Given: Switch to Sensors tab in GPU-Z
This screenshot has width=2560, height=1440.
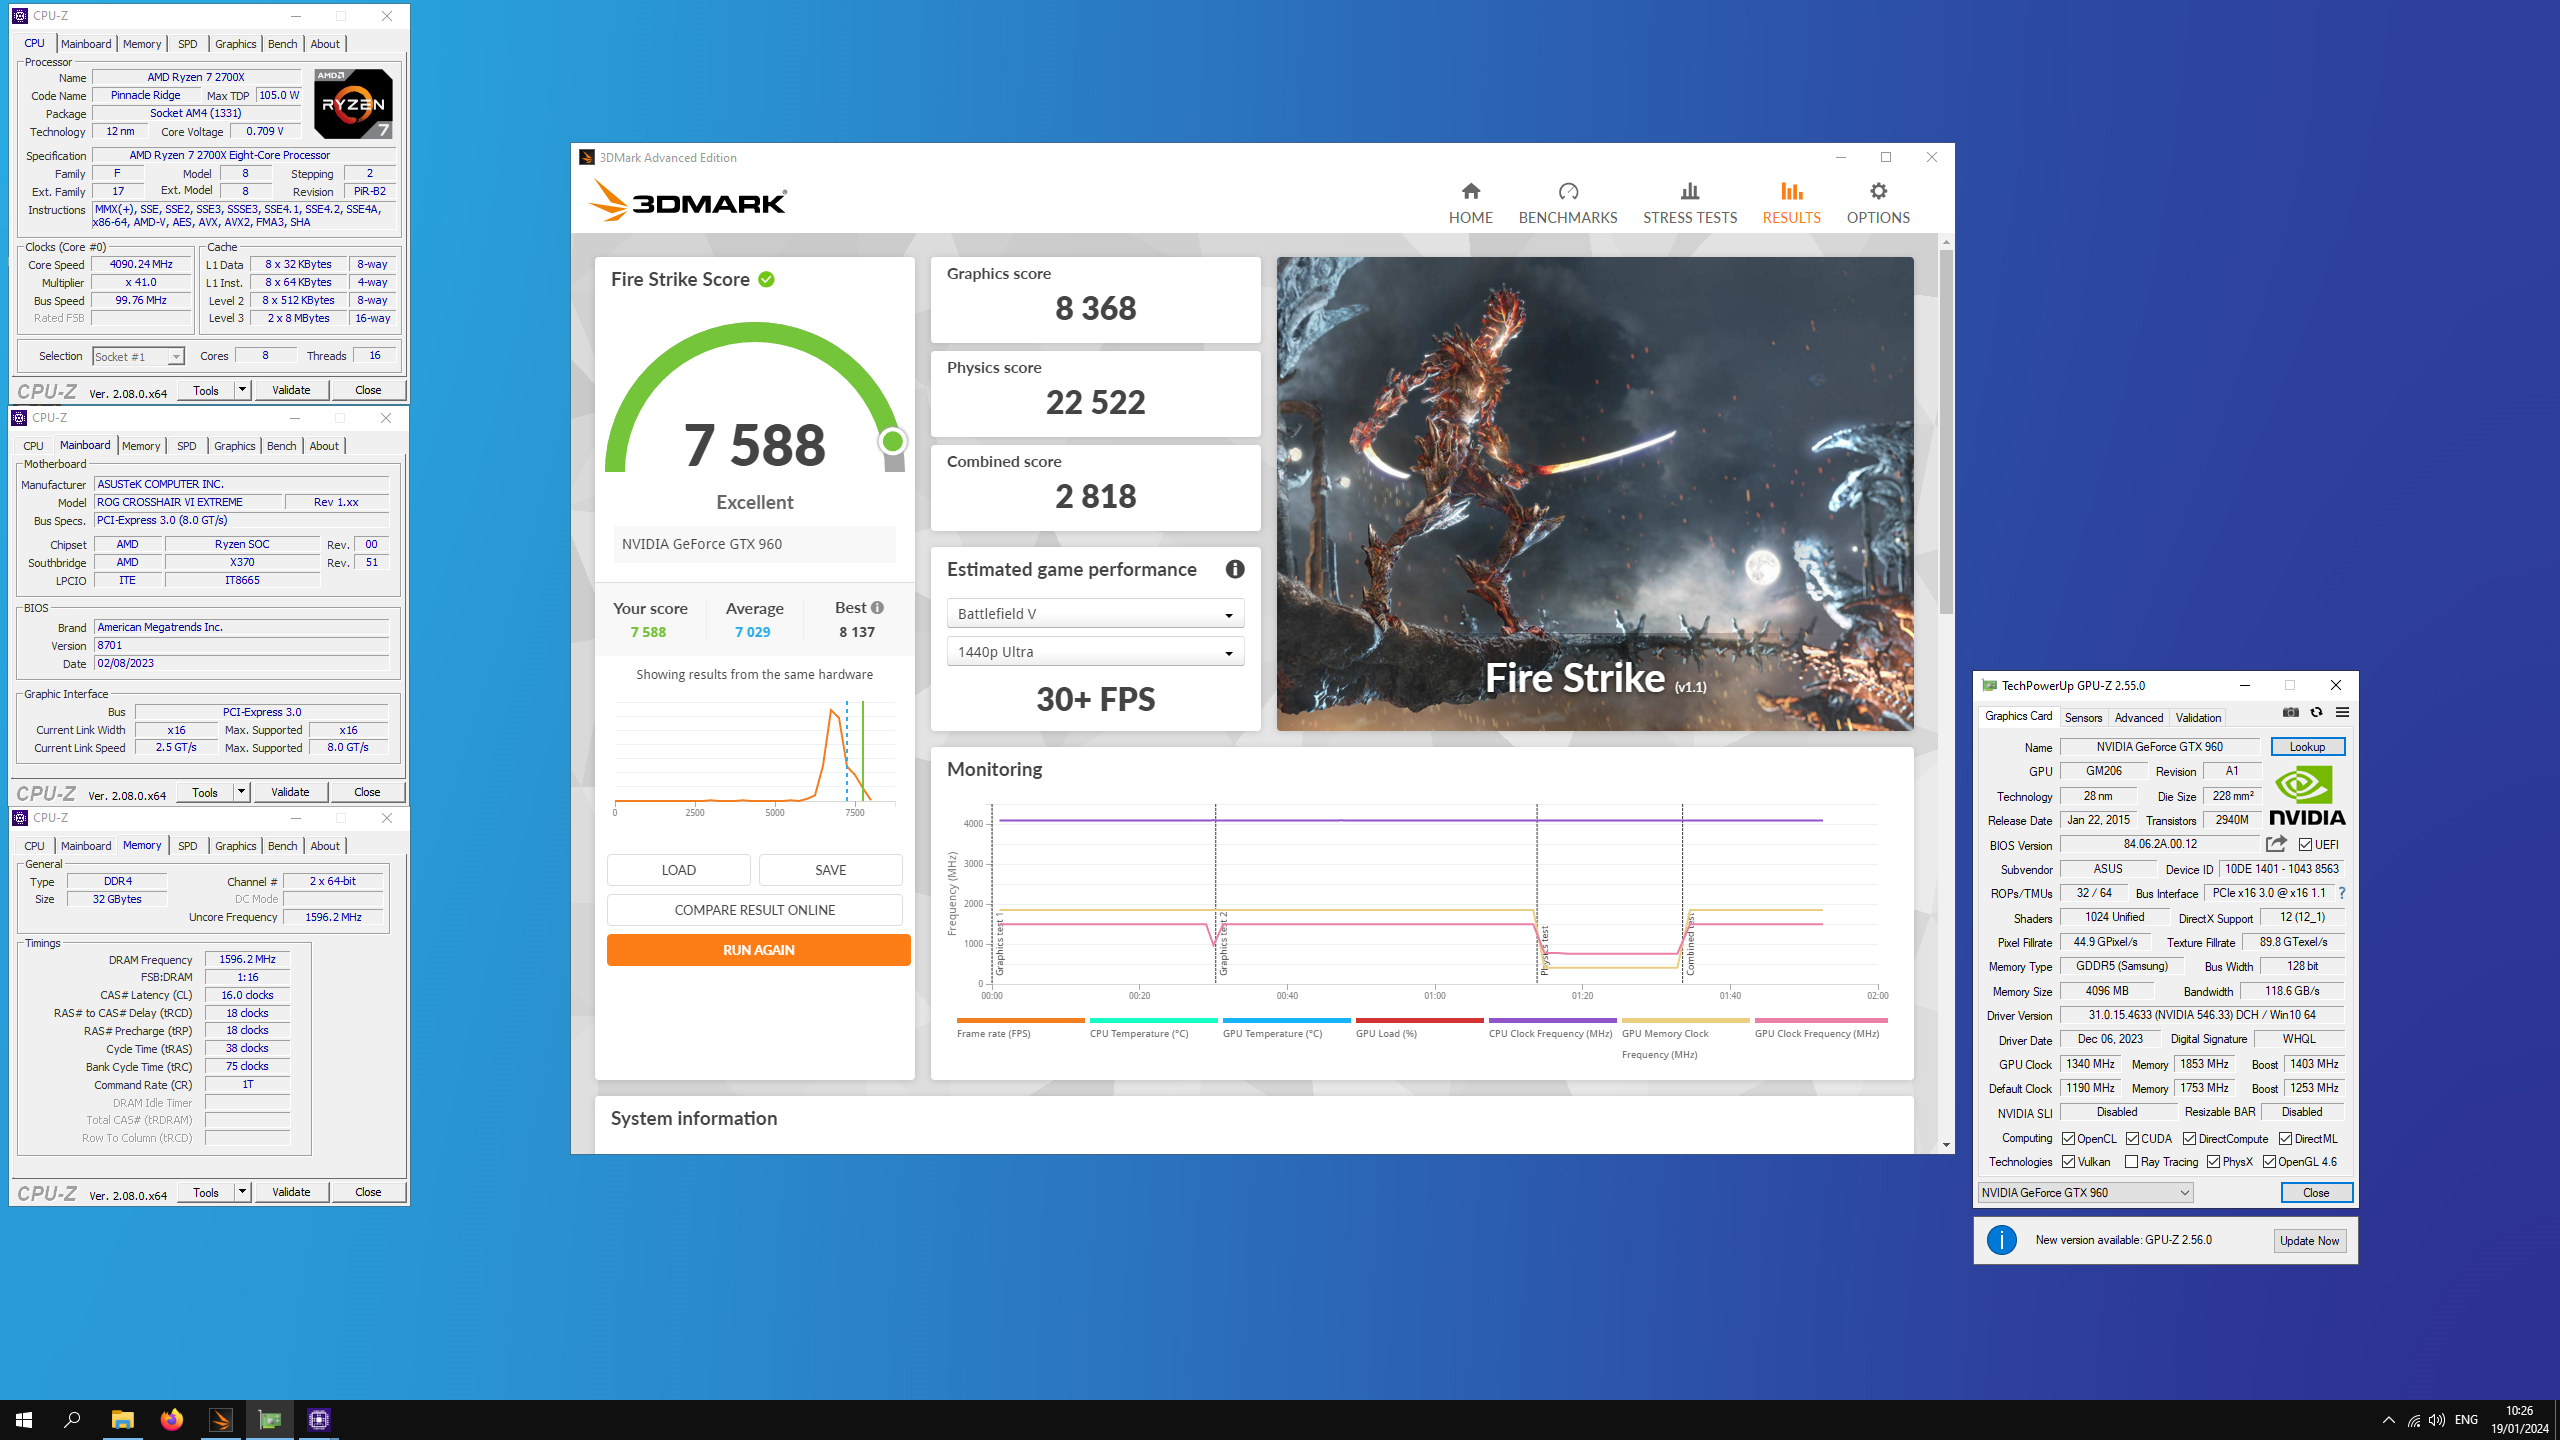Looking at the screenshot, I should [2083, 717].
